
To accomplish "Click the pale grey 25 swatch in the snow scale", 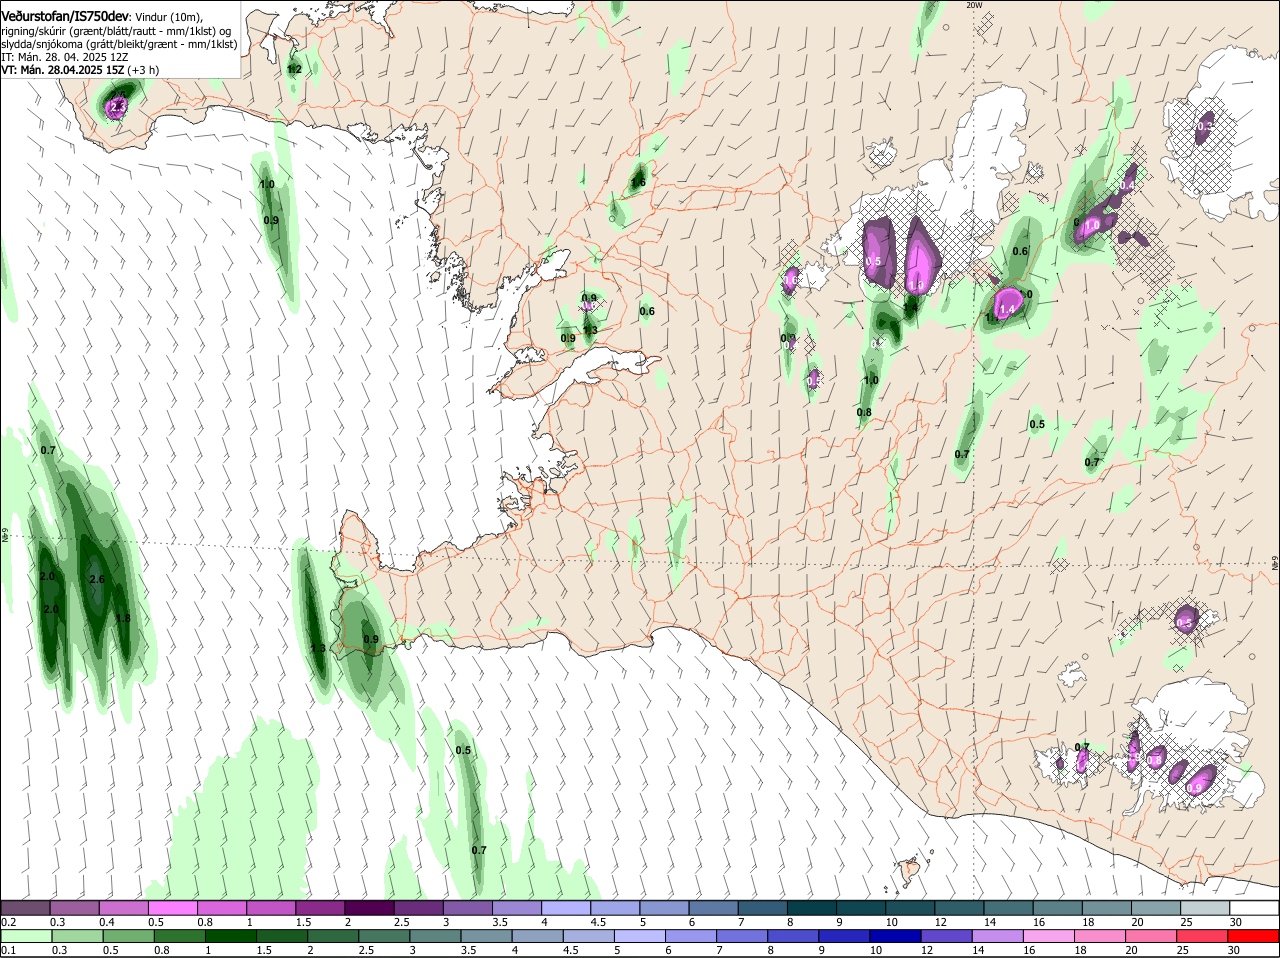I will pos(1205,907).
